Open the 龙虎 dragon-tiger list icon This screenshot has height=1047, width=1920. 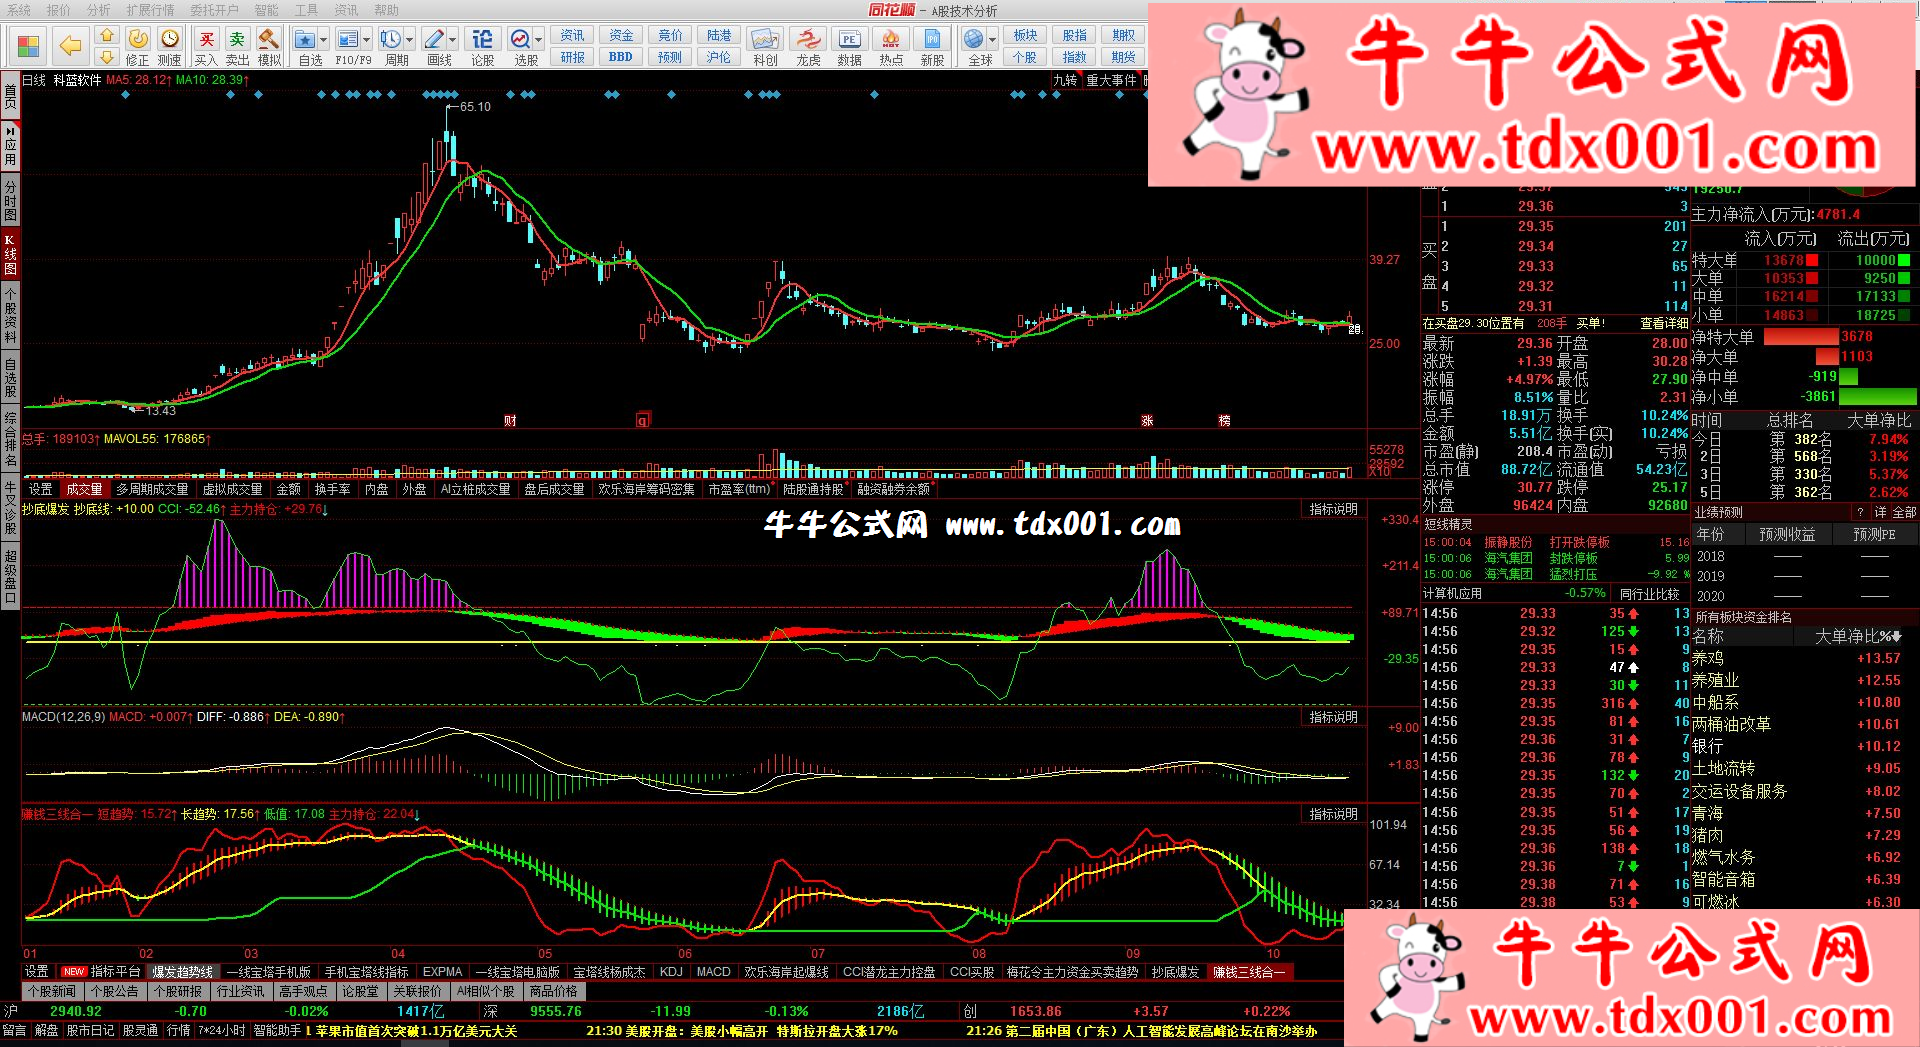808,40
